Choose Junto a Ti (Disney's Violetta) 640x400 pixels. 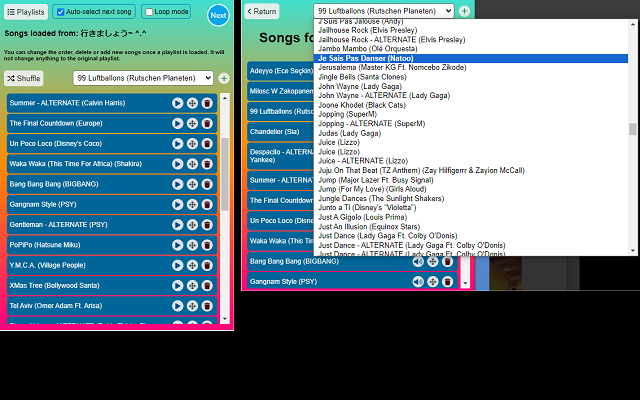click(x=471, y=208)
